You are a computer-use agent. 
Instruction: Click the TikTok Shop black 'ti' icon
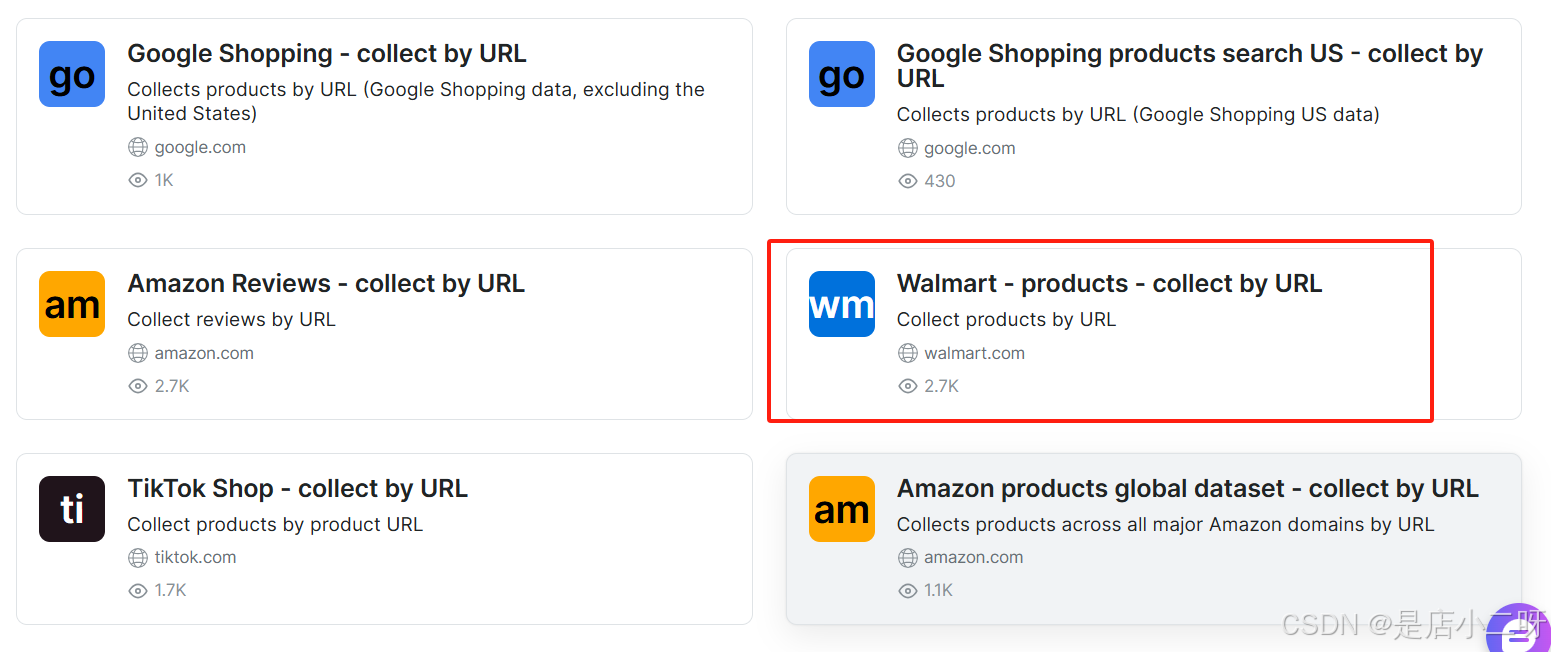click(72, 509)
